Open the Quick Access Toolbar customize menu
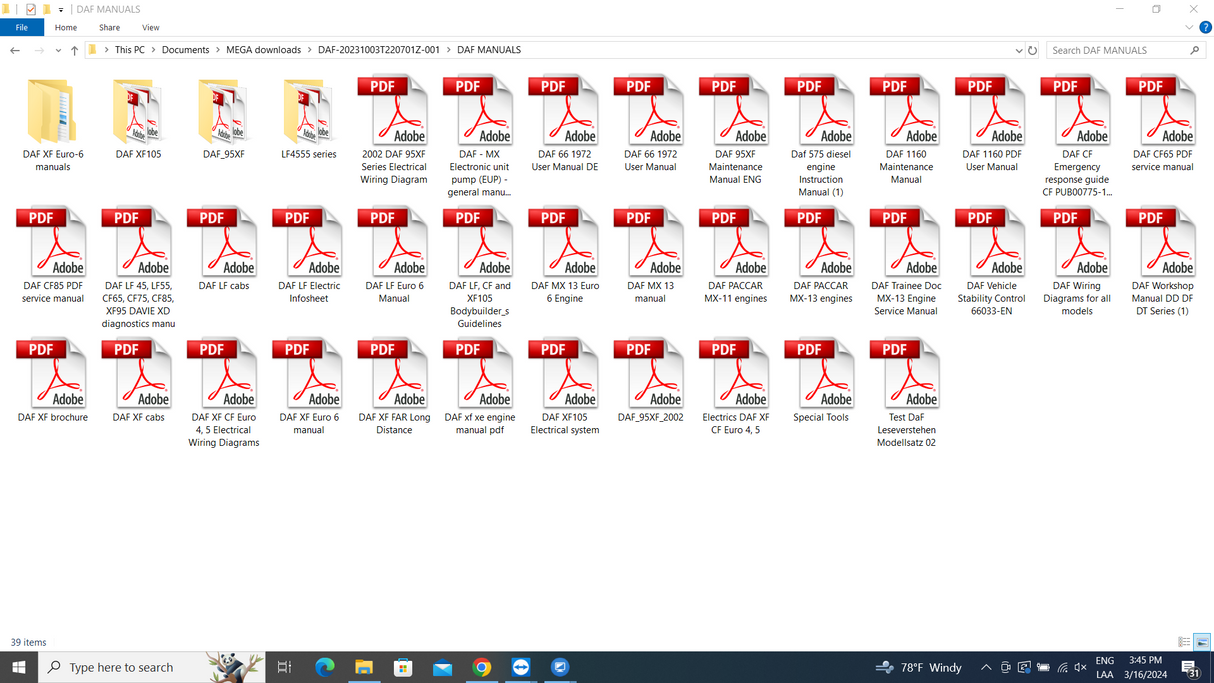The width and height of the screenshot is (1214, 683). (62, 9)
